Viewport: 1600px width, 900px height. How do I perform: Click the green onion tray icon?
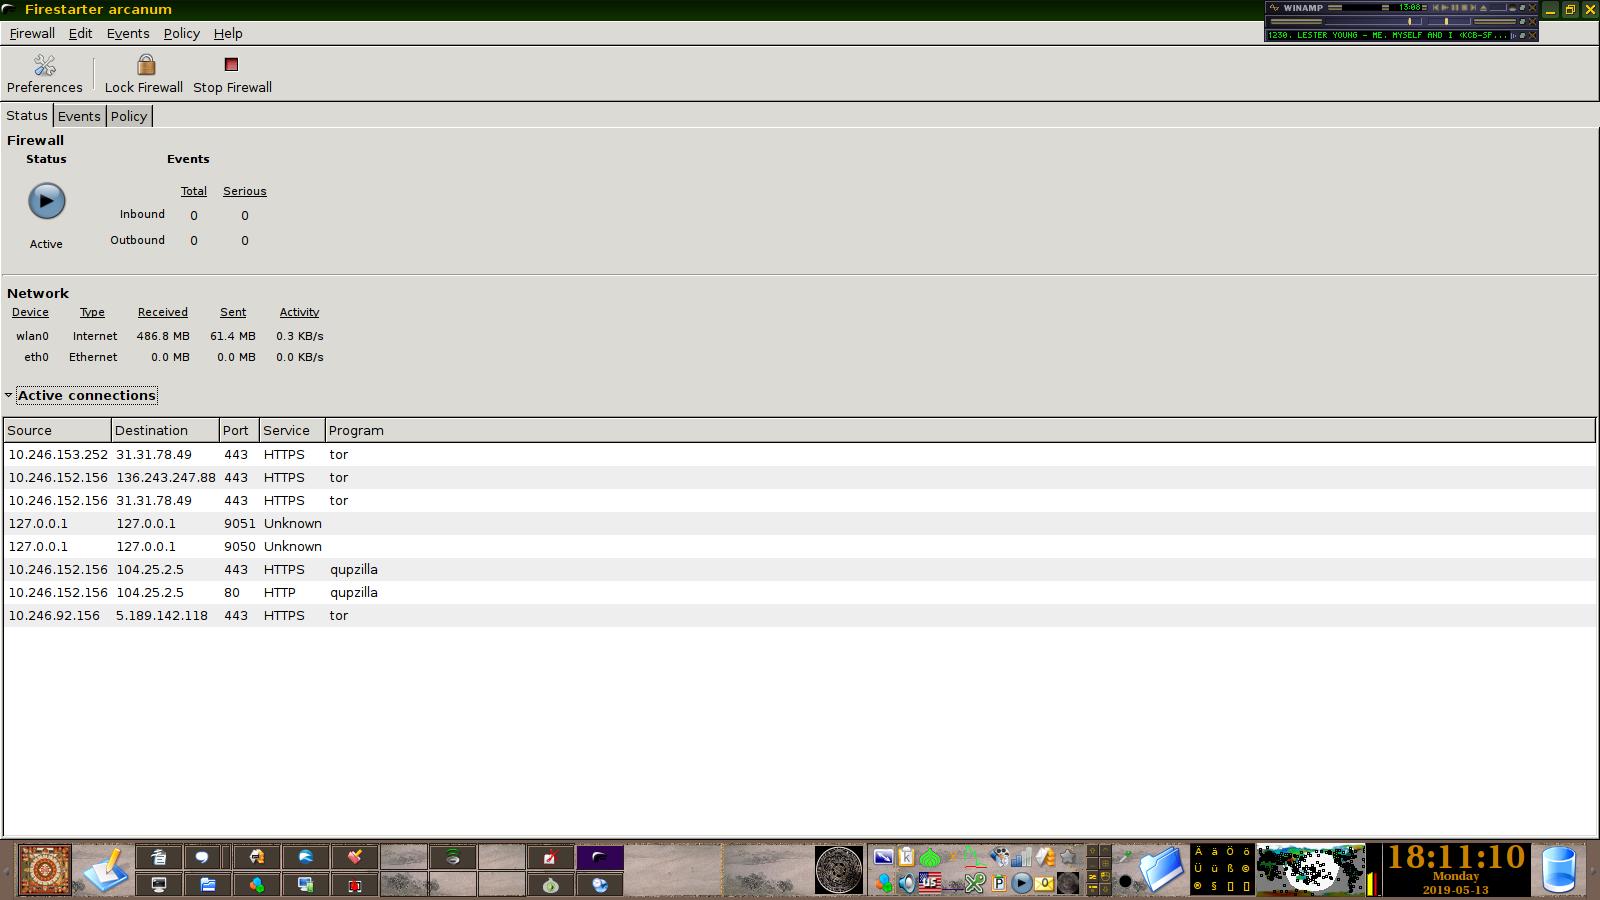(930, 857)
